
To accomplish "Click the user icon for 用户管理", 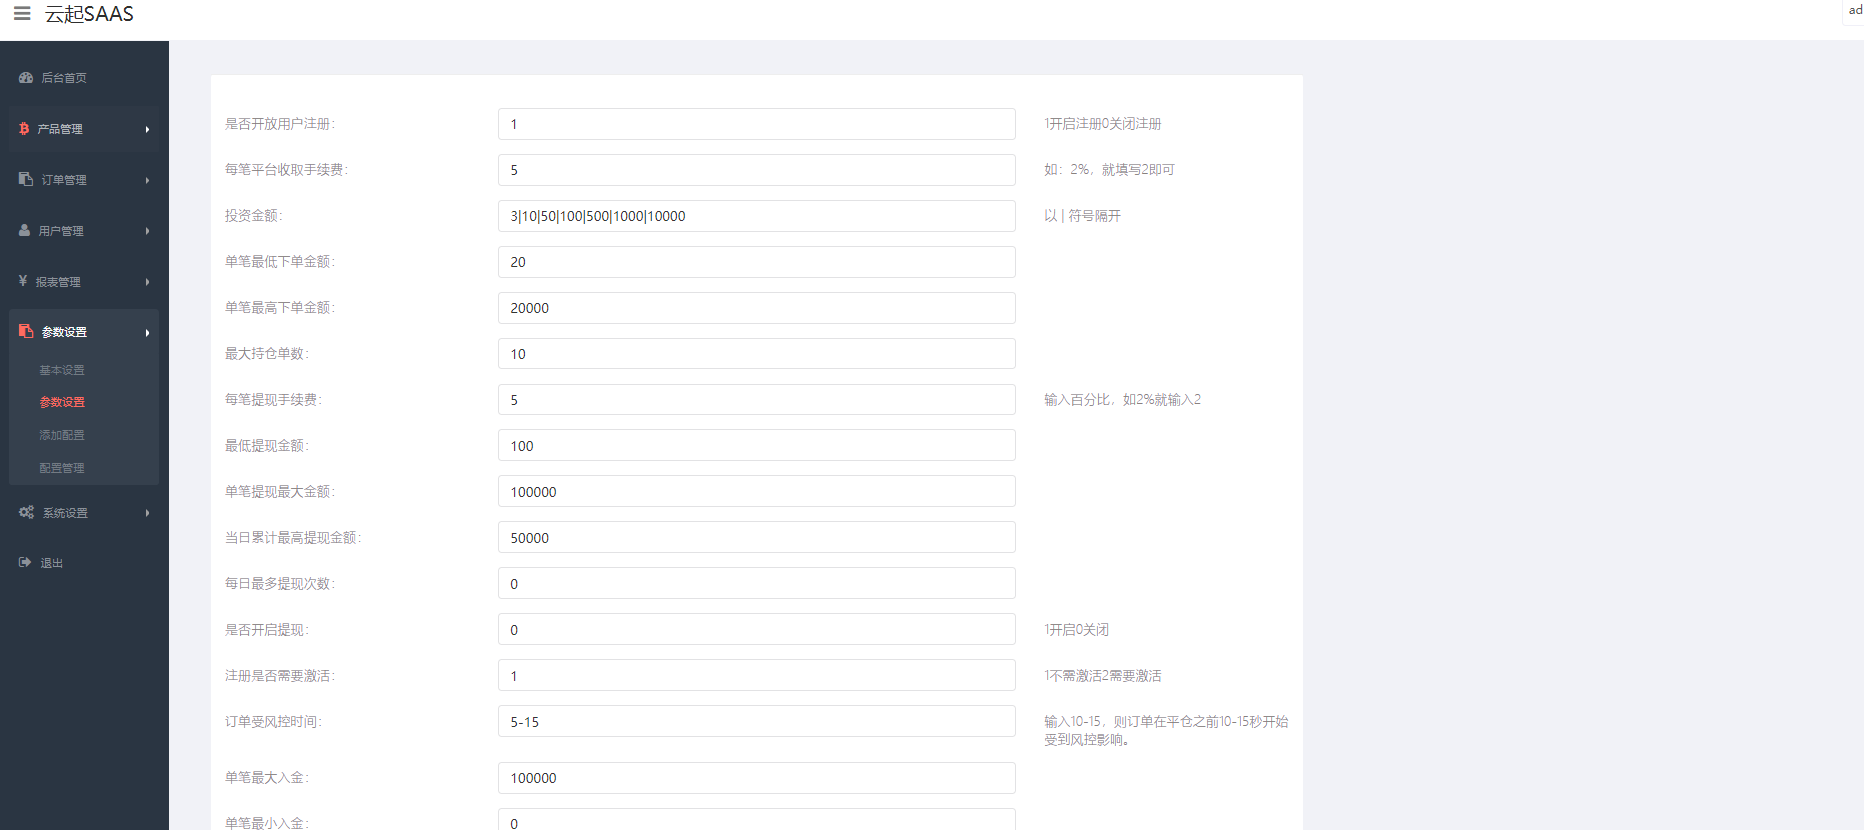I will pos(25,231).
